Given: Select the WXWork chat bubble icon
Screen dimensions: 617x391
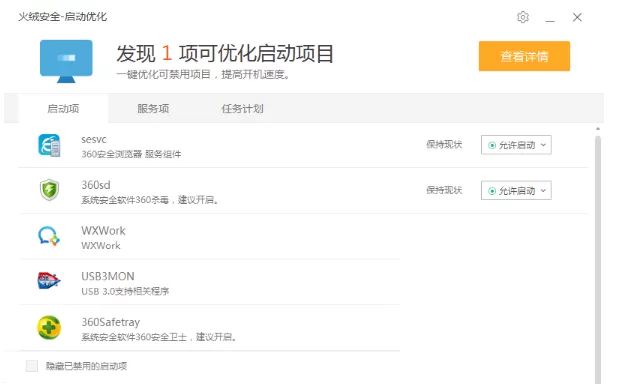Looking at the screenshot, I should coord(49,236).
